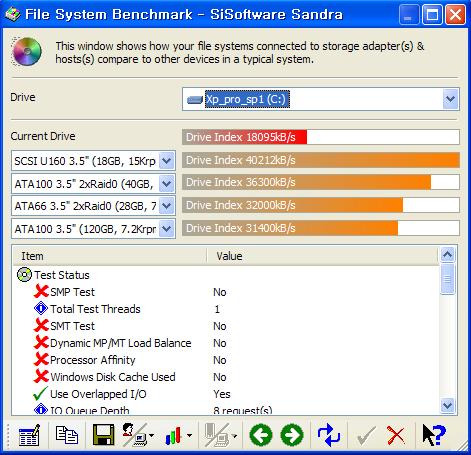This screenshot has height=455, width=471.
Task: Click the Item column header
Action: click(110, 256)
